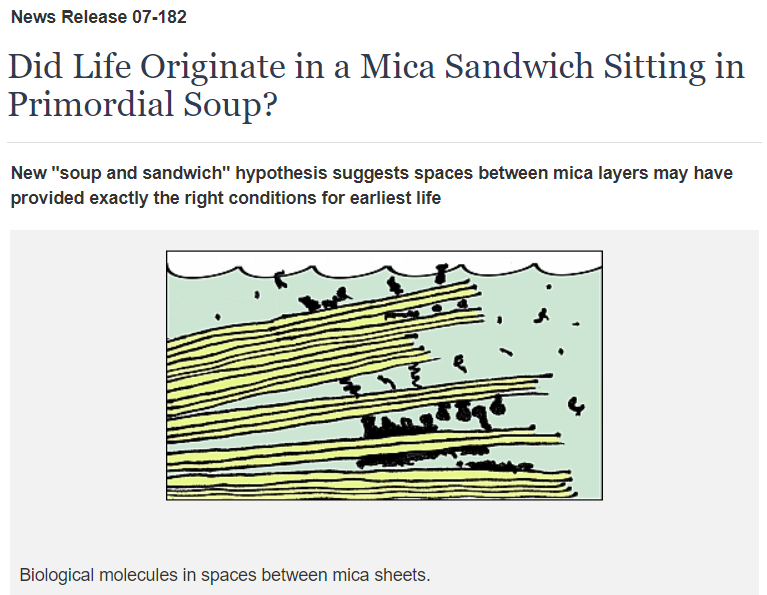Click "Sitting in" at the headline's first line end
The image size is (767, 595).
click(674, 66)
